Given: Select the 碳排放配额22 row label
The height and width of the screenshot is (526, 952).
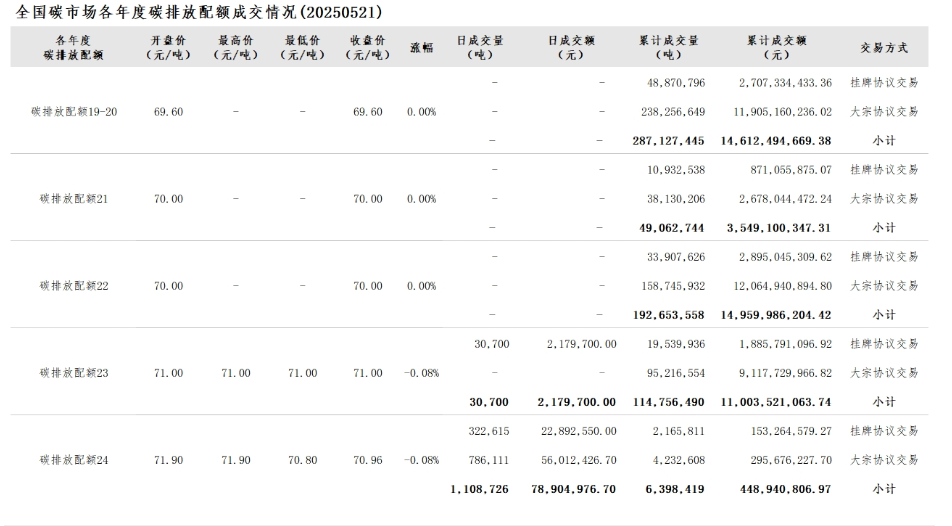Looking at the screenshot, I should (74, 286).
